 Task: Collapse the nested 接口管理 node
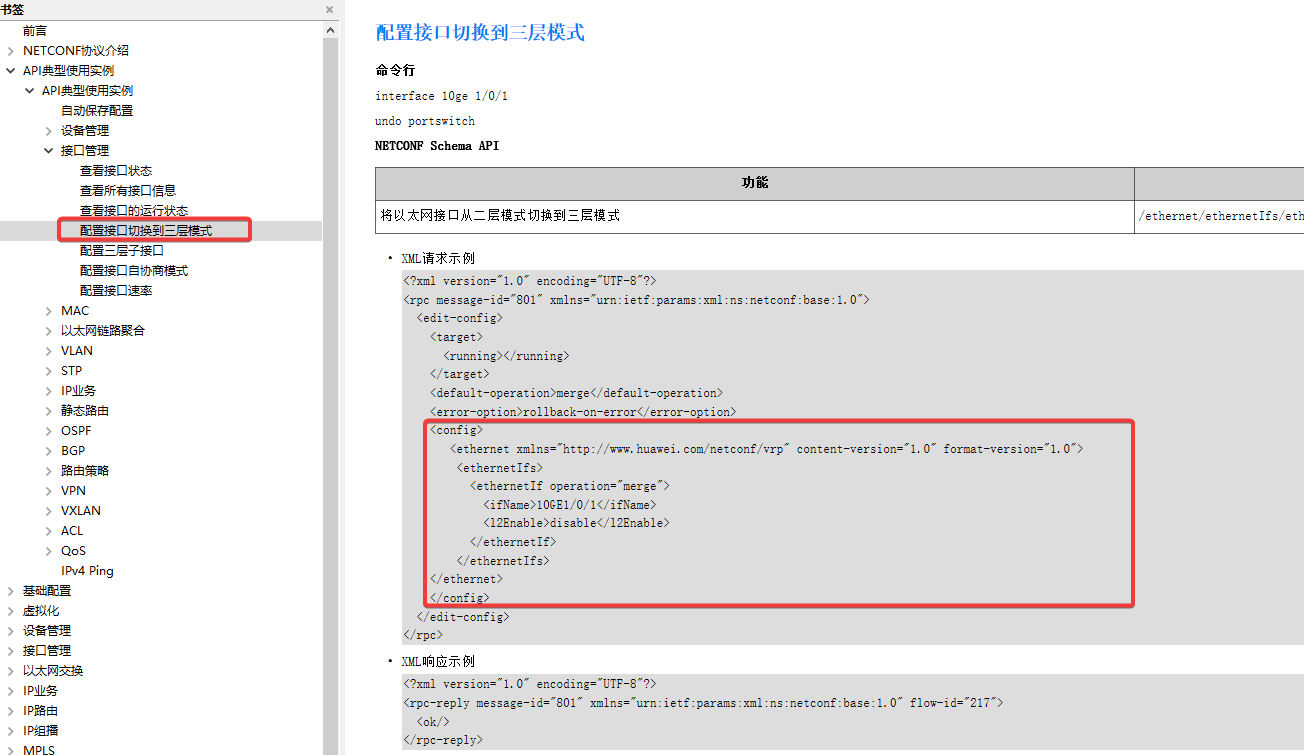coord(48,151)
